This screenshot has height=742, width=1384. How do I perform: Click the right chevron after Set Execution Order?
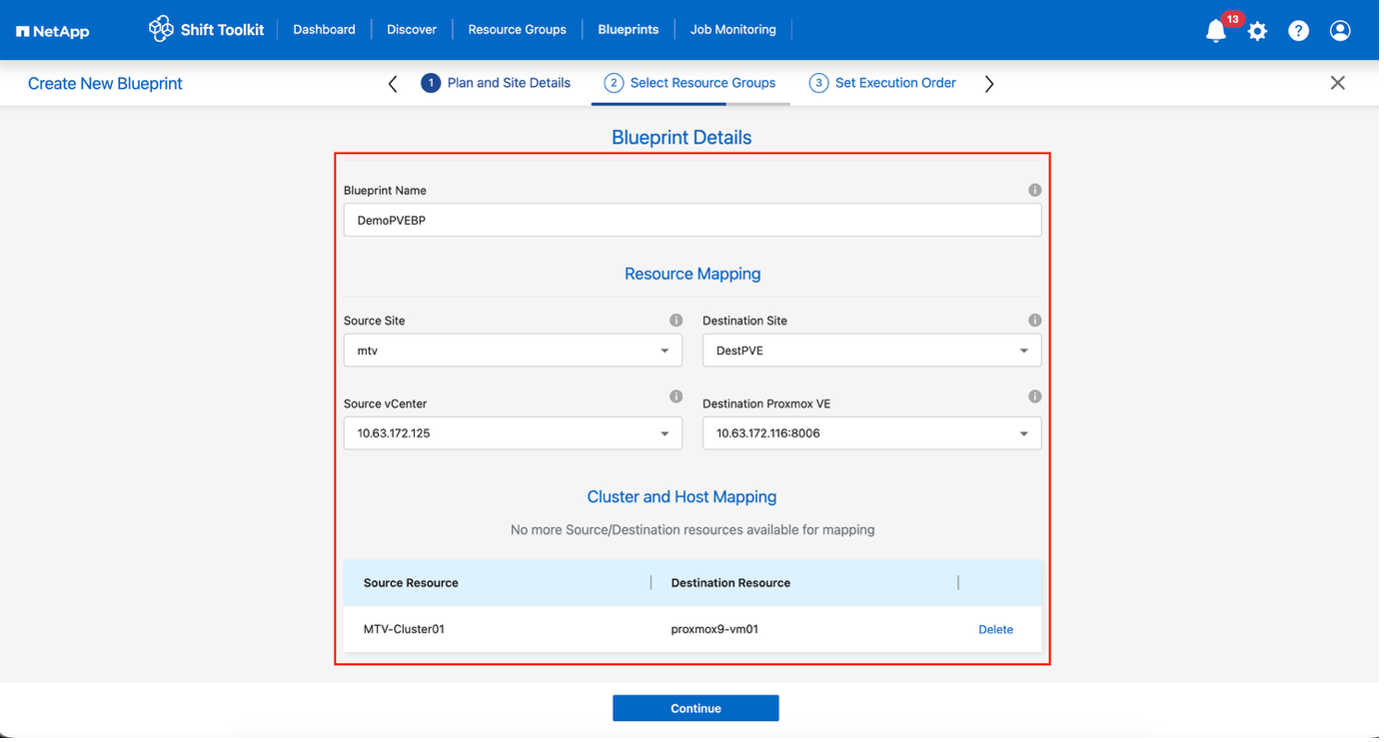(989, 84)
